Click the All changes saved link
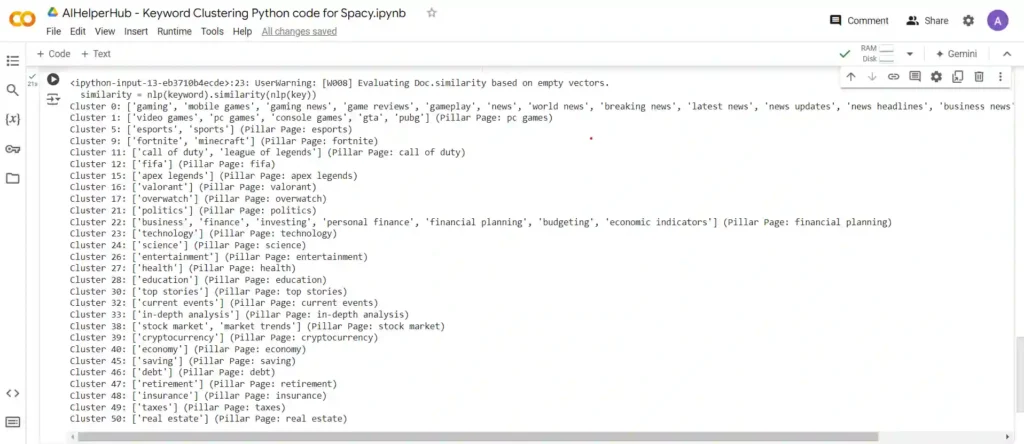This screenshot has height=444, width=1024. (x=299, y=31)
